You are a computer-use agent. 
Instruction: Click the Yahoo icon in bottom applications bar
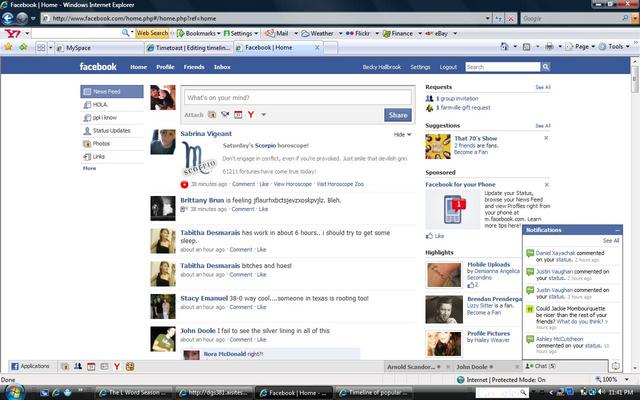coord(117,366)
